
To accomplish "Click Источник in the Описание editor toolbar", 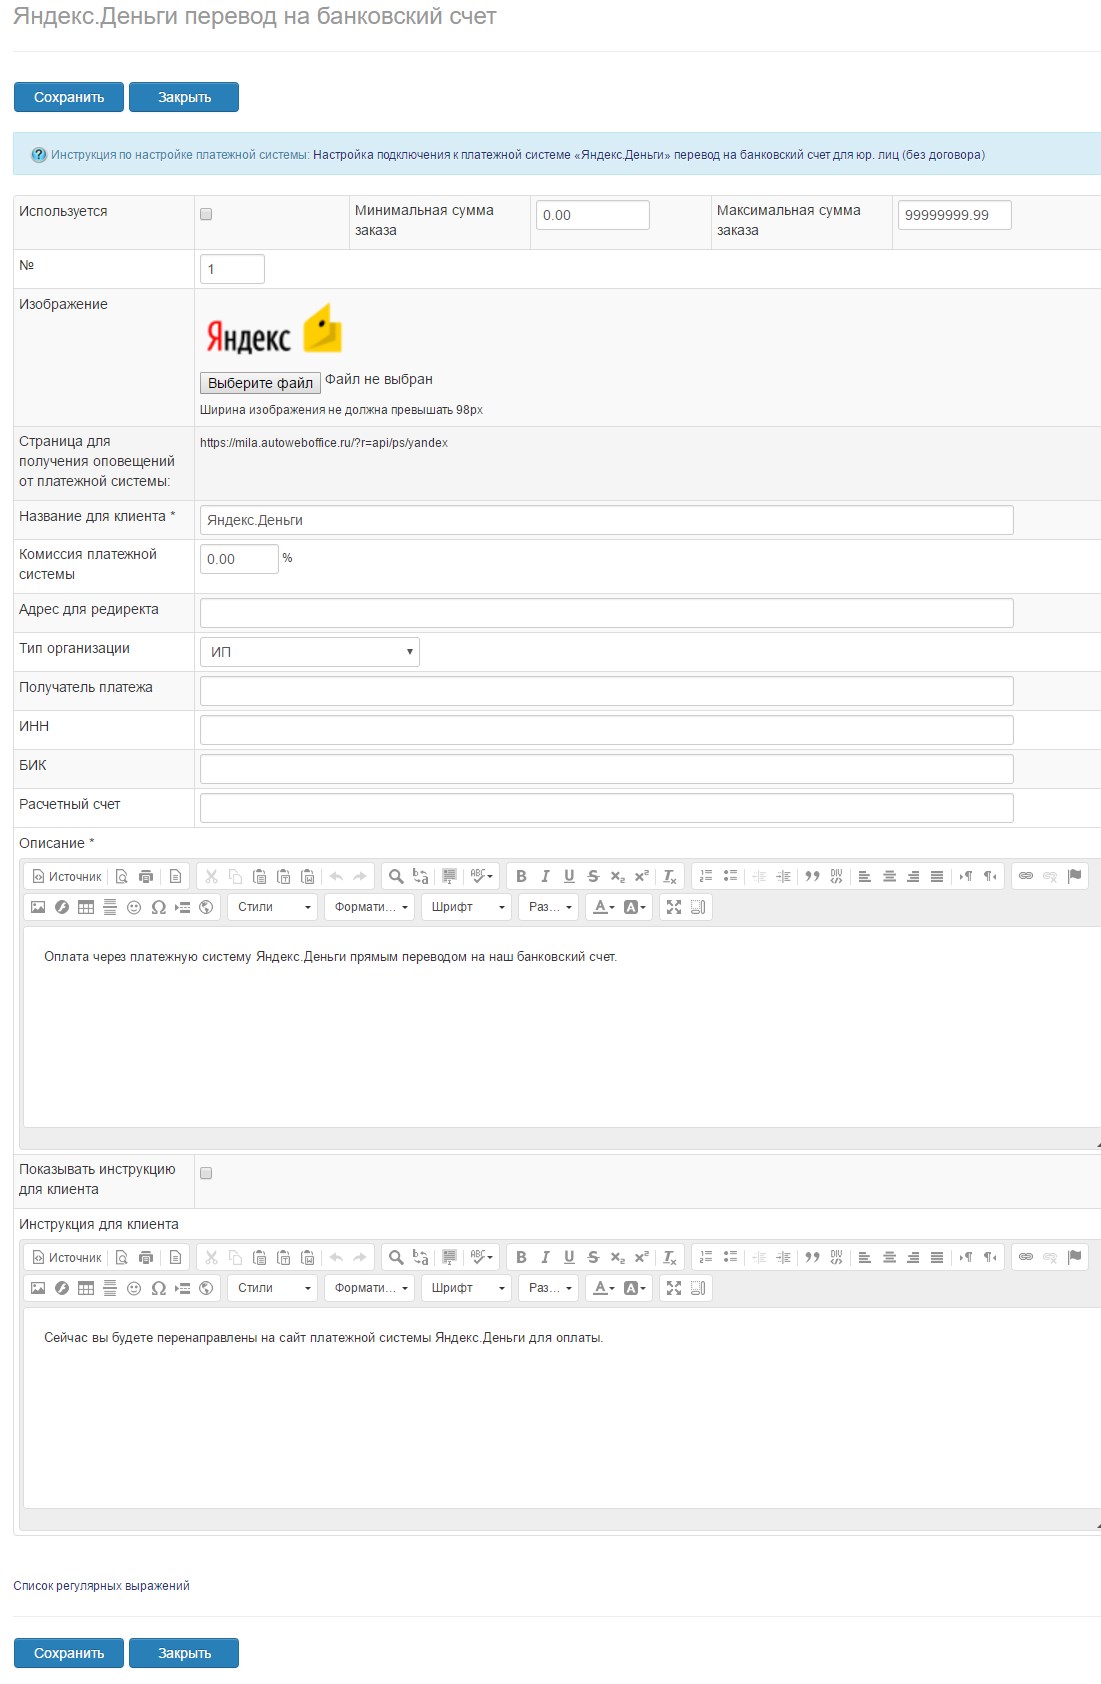I will click(x=67, y=876).
